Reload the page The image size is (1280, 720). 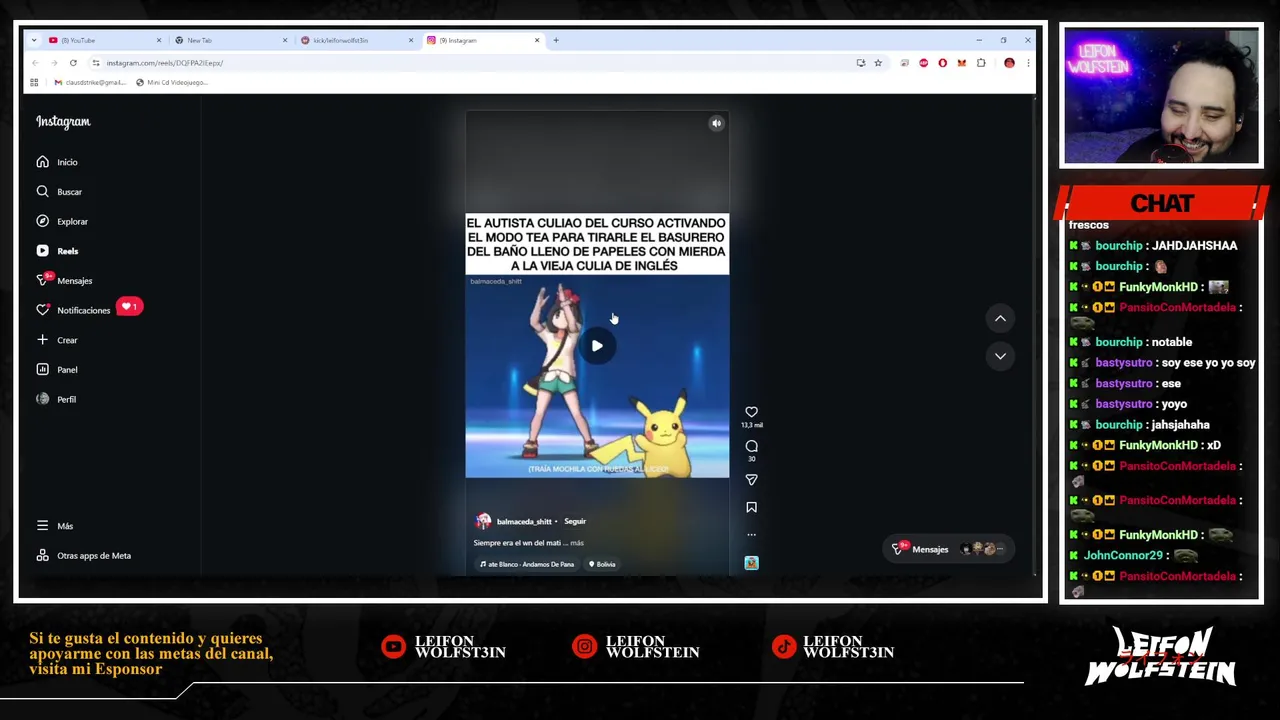pos(73,63)
